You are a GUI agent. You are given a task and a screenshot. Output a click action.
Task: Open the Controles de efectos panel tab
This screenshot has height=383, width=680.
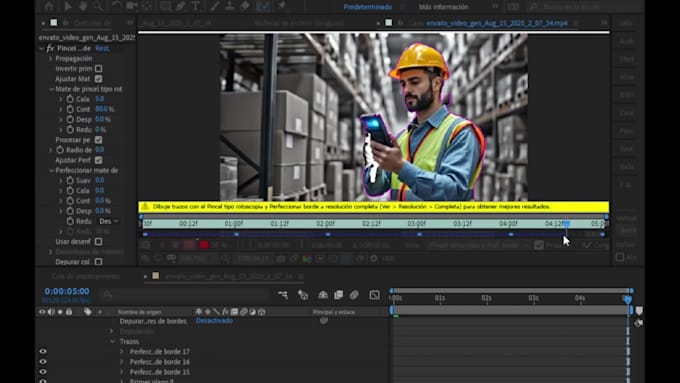(92, 23)
